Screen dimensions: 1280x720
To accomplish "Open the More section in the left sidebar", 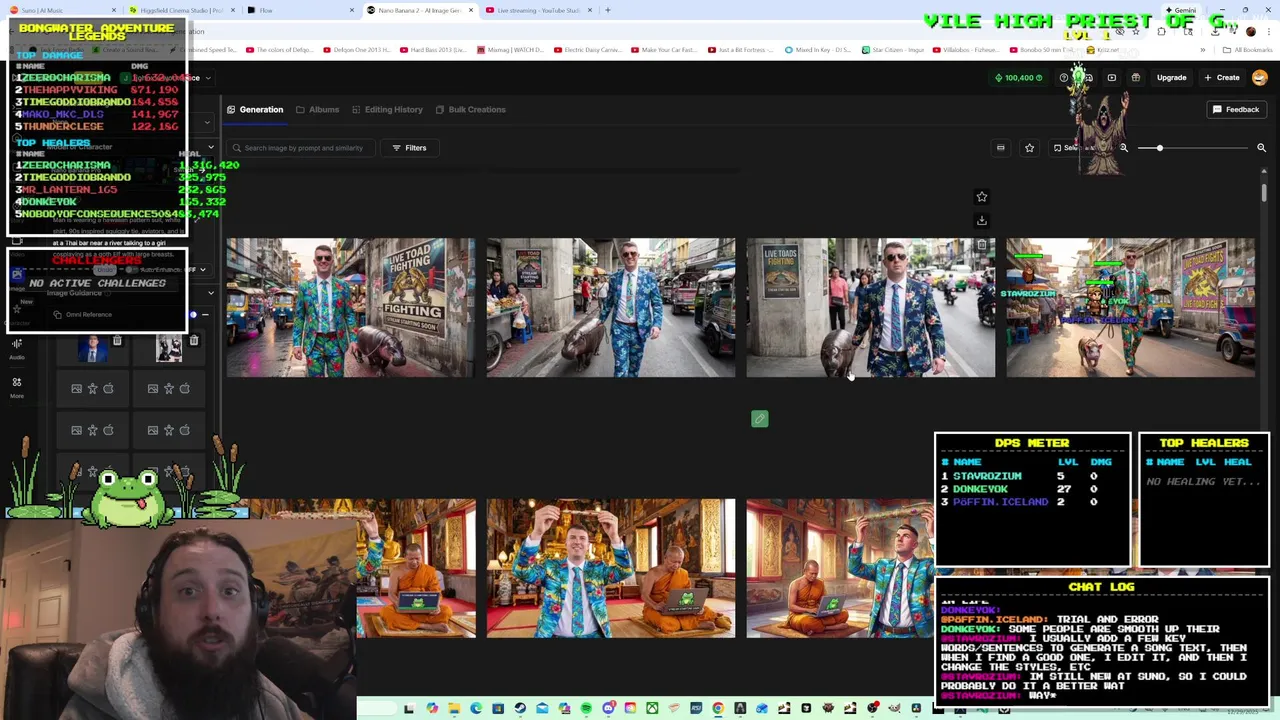I will point(17,387).
